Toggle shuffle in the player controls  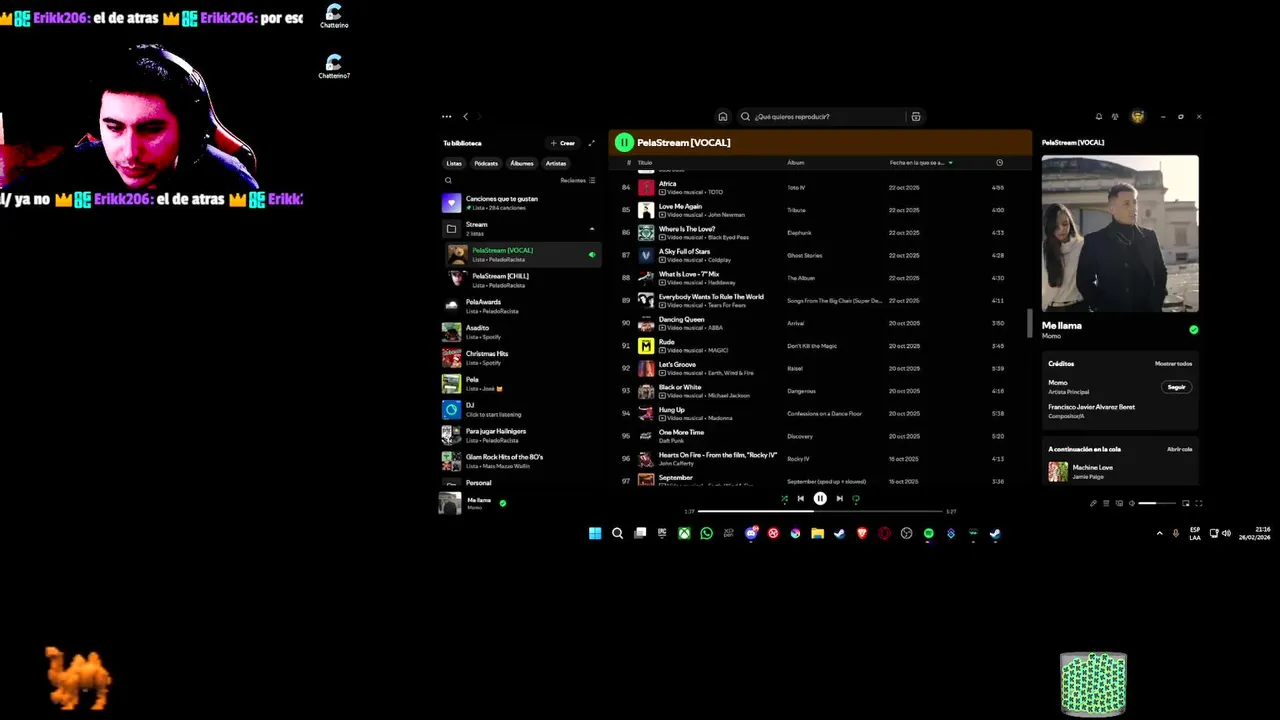pos(784,499)
